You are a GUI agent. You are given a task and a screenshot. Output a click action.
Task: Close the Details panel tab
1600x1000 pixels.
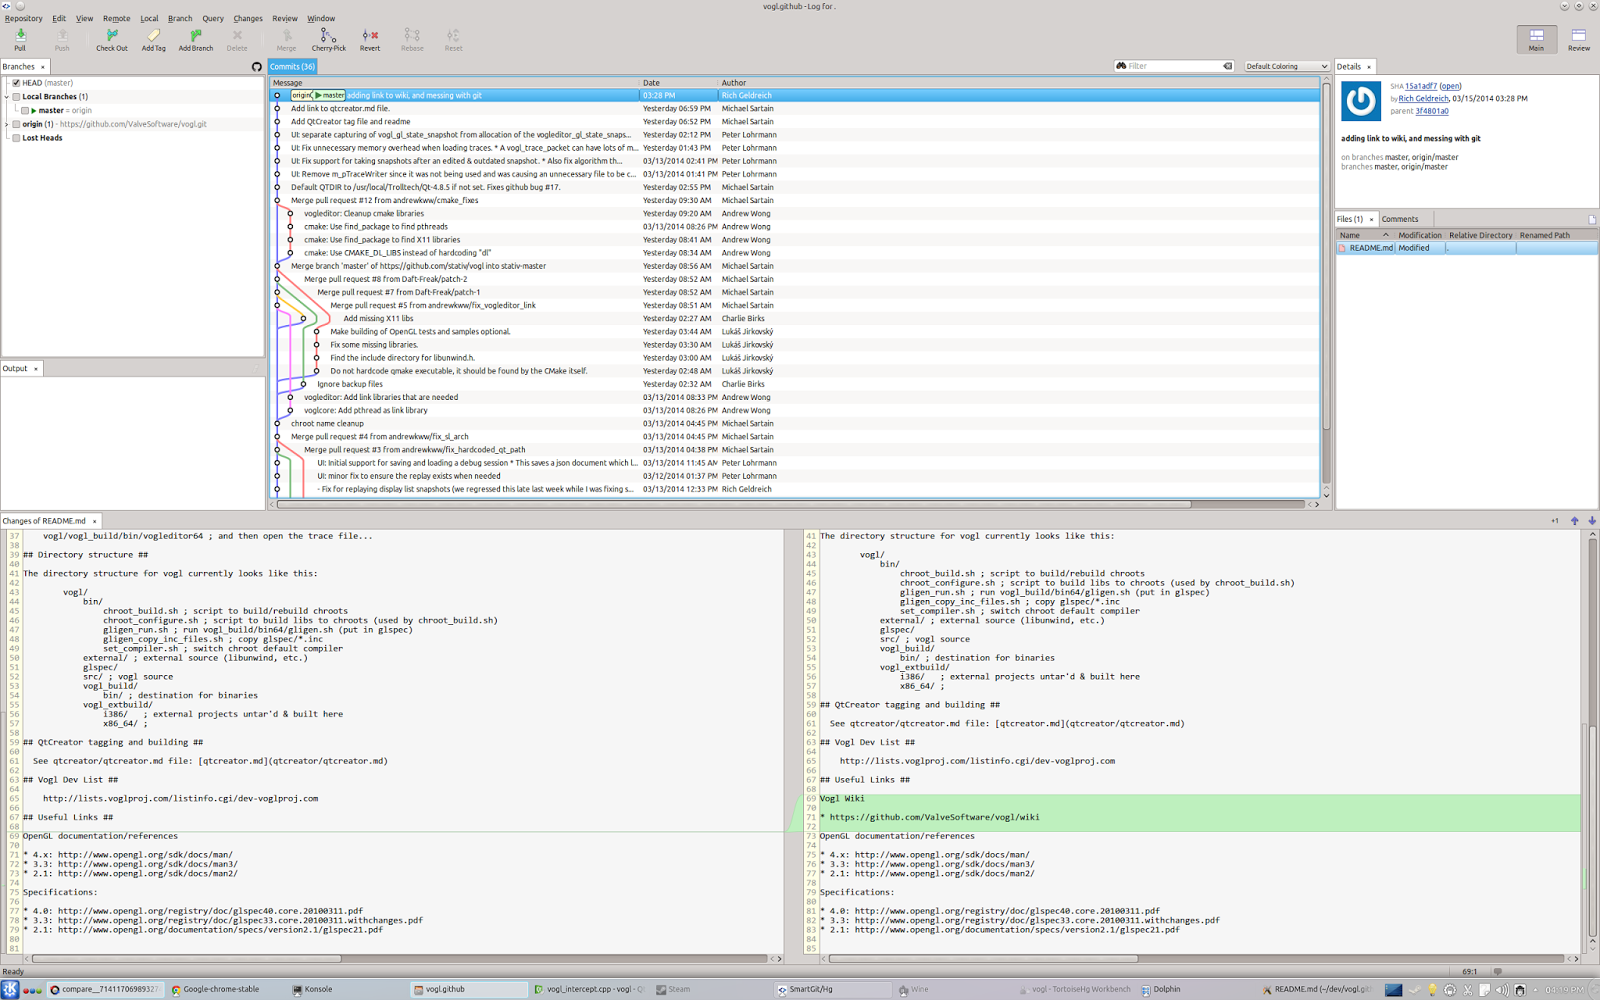(1369, 67)
